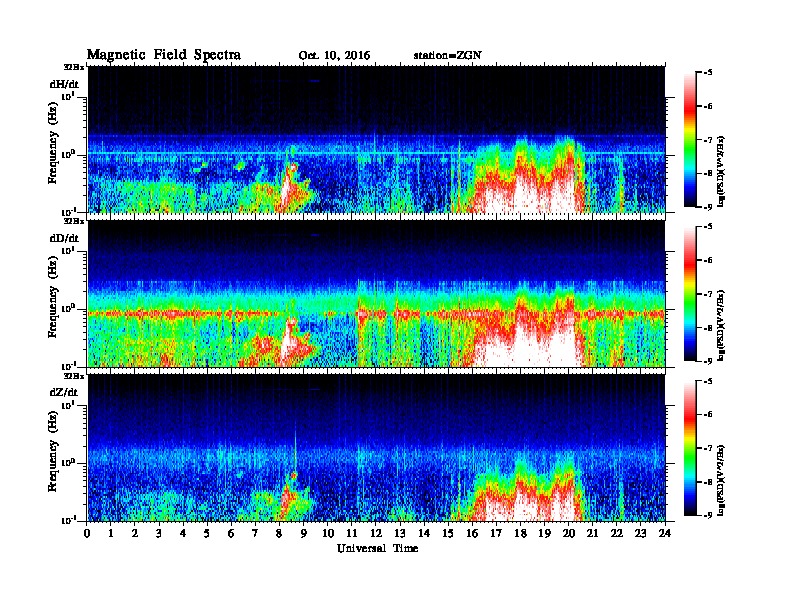Click the "-8" tick on dD/dt color bar
792x612 pixels.
click(707, 327)
